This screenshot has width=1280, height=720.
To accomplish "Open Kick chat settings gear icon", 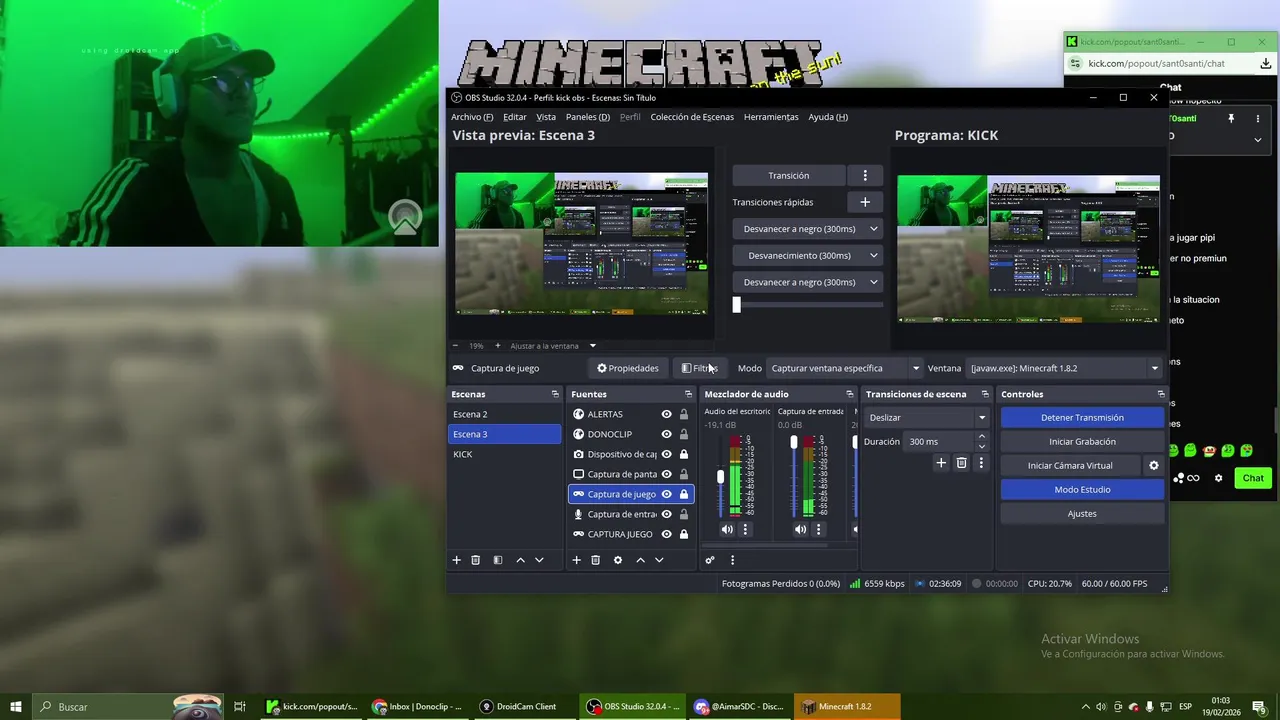I will [x=1218, y=478].
